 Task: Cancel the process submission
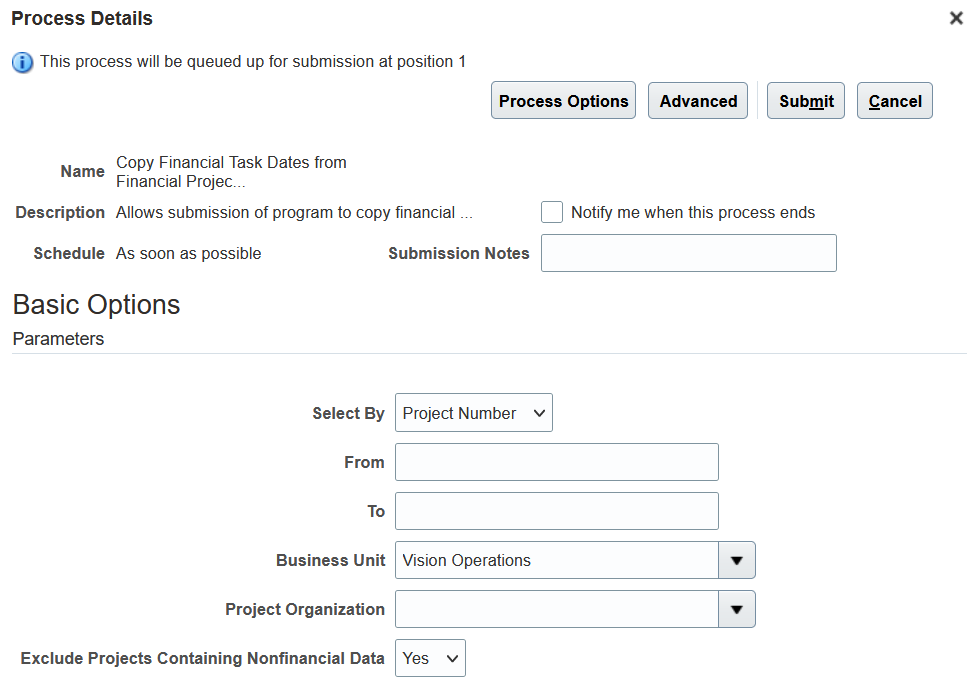(x=894, y=101)
